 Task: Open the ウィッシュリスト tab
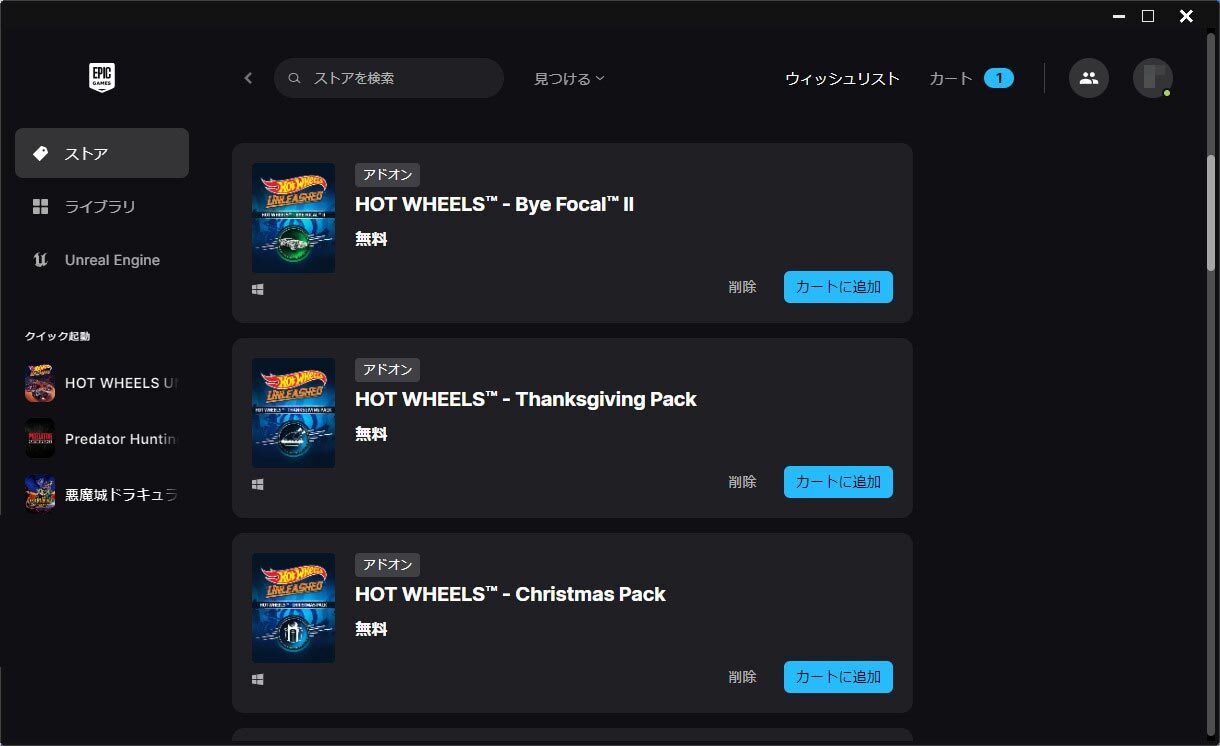[x=842, y=78]
